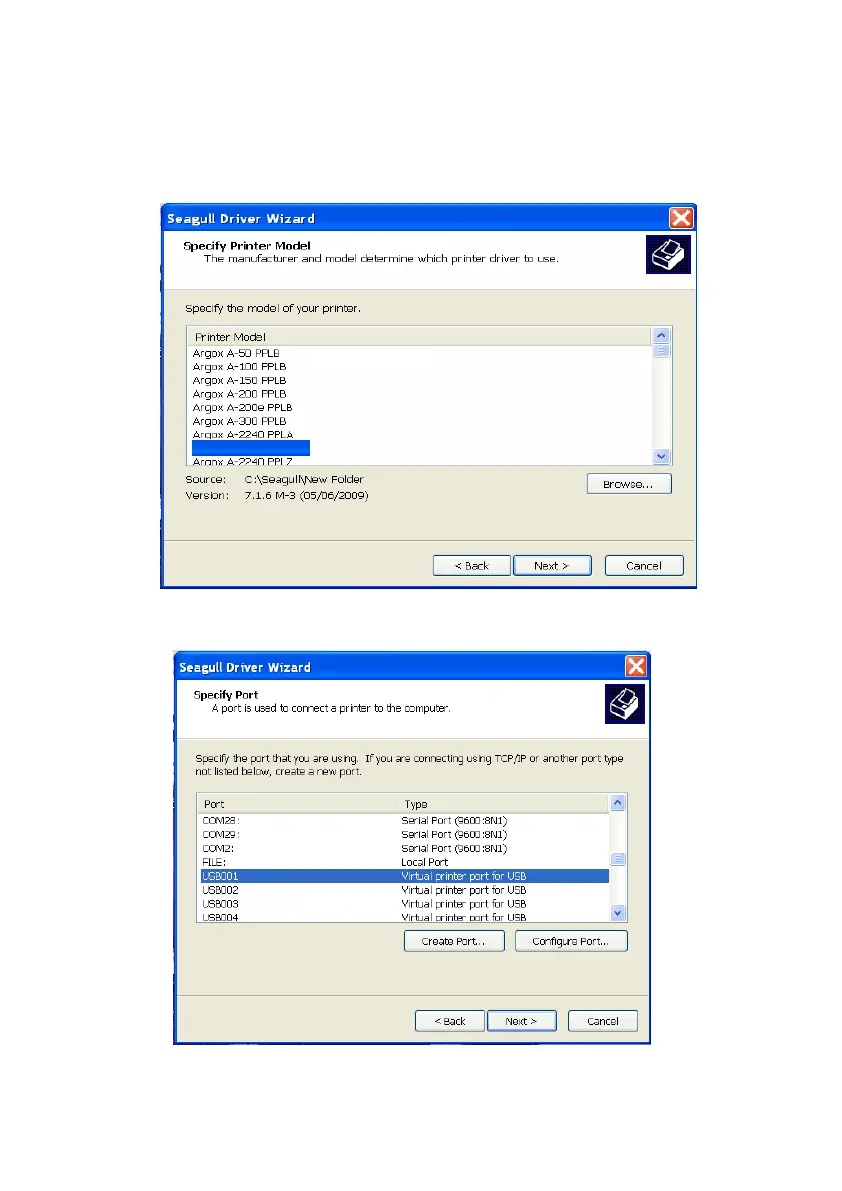Open Configure Port... settings
This screenshot has height=1191, width=842.
point(571,941)
